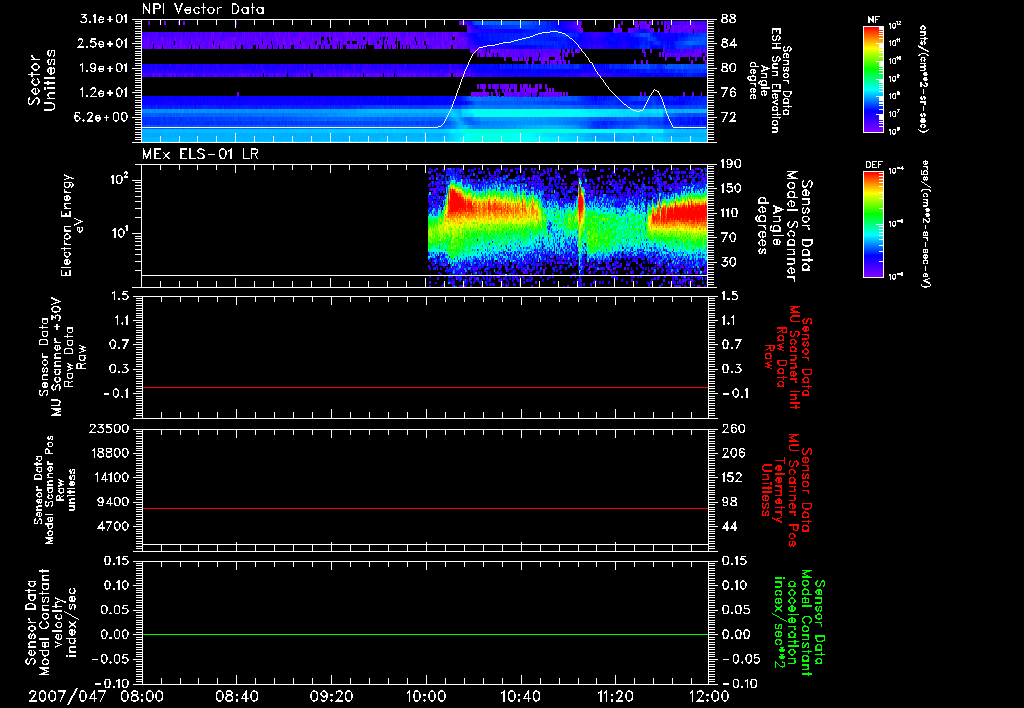Click the 152 telemetry tick value

tap(732, 477)
